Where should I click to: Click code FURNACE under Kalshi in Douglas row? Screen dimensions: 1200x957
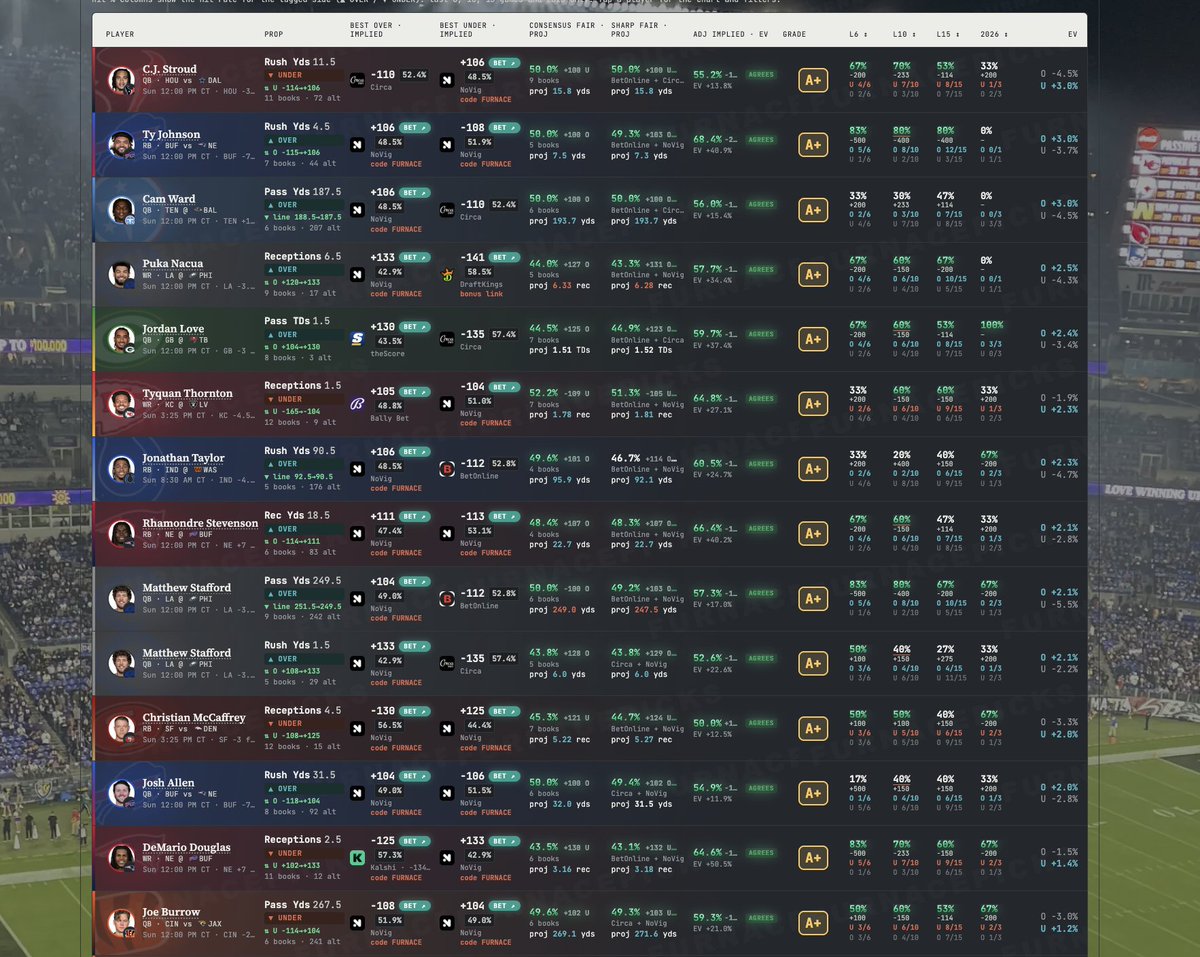click(x=395, y=877)
